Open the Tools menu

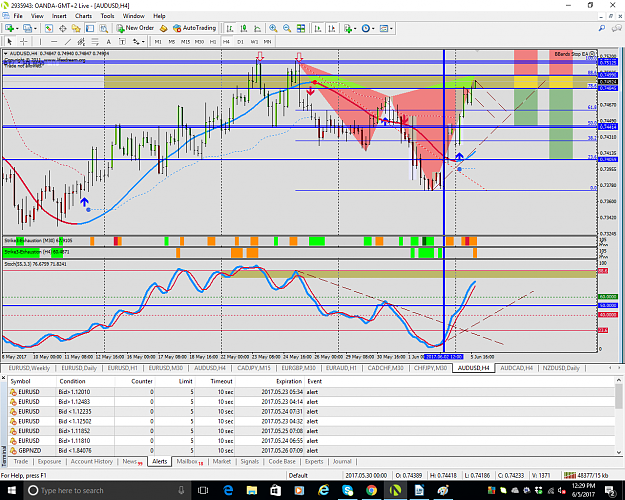(x=107, y=16)
